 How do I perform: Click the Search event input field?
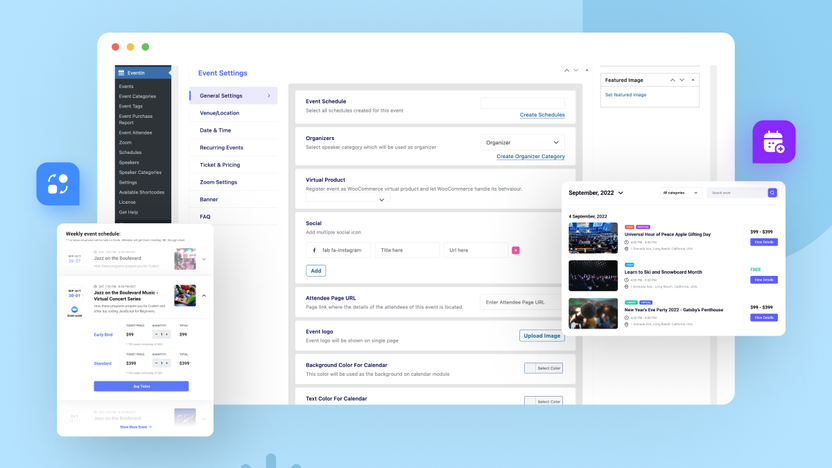click(737, 193)
